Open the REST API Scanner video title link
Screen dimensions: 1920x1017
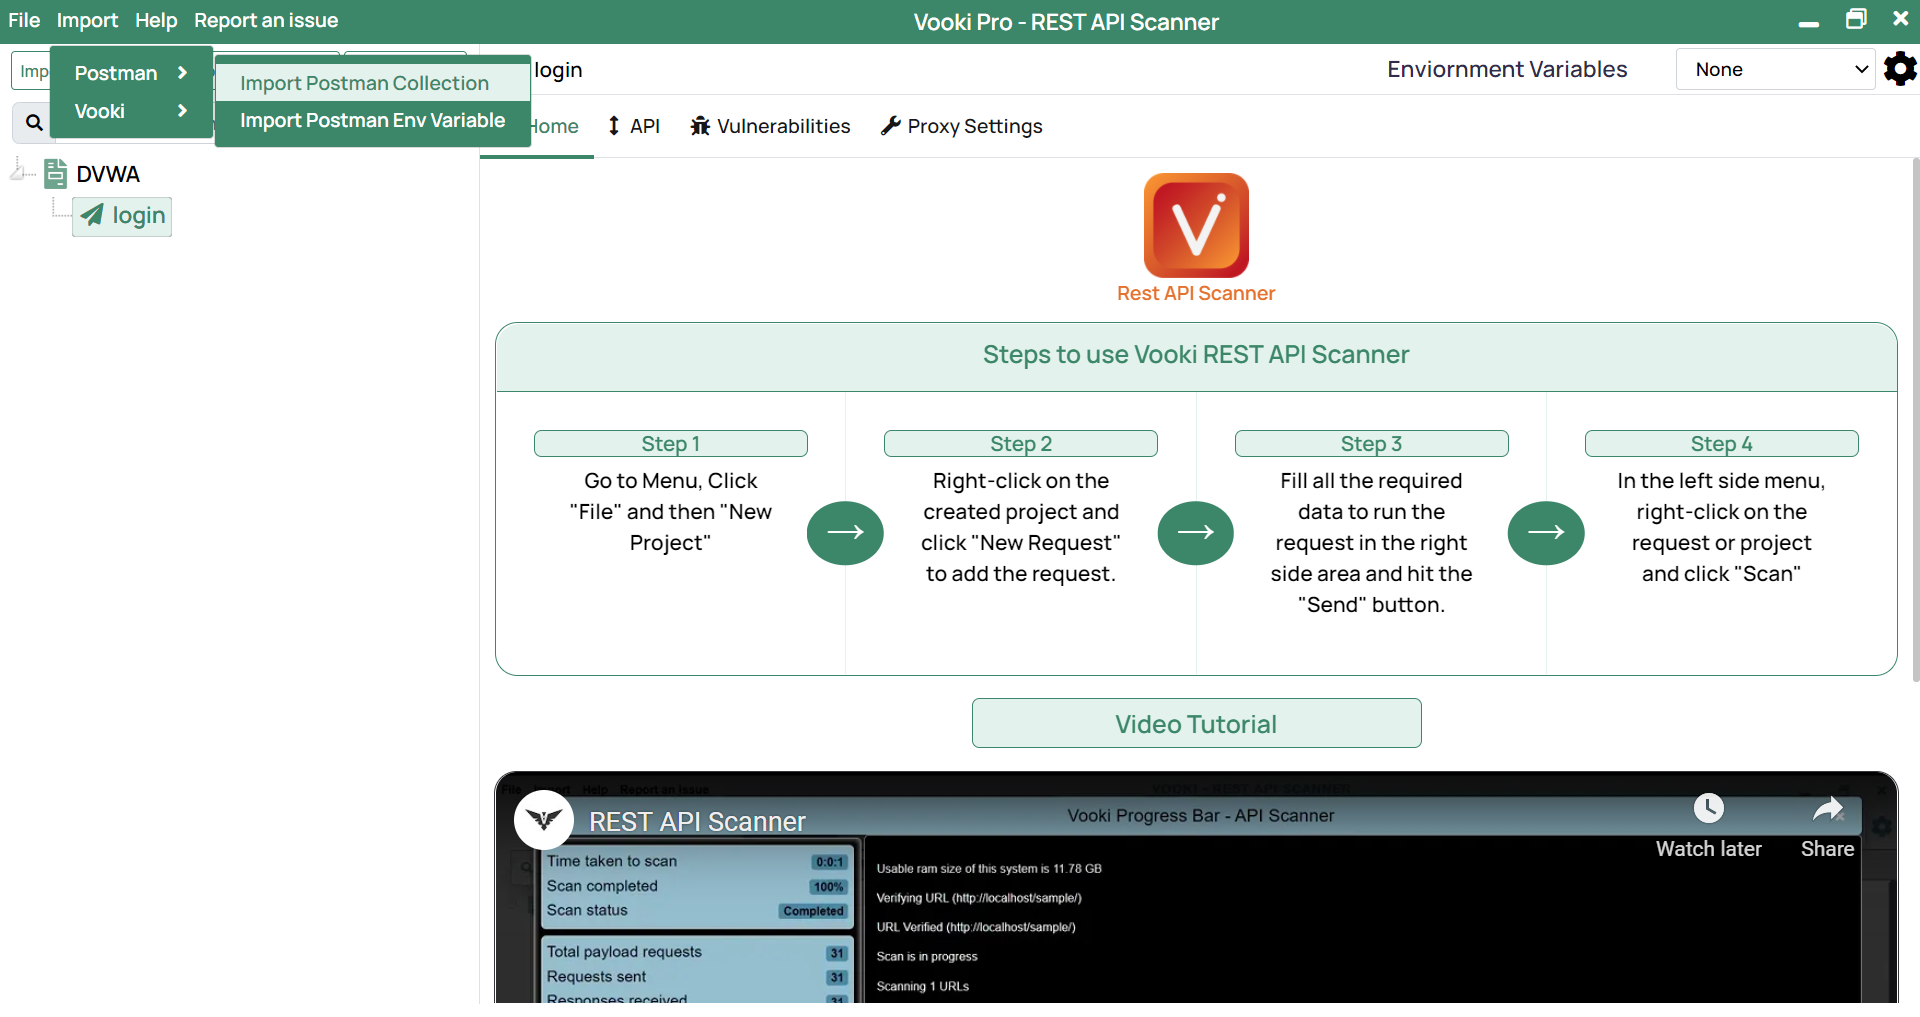click(x=697, y=821)
